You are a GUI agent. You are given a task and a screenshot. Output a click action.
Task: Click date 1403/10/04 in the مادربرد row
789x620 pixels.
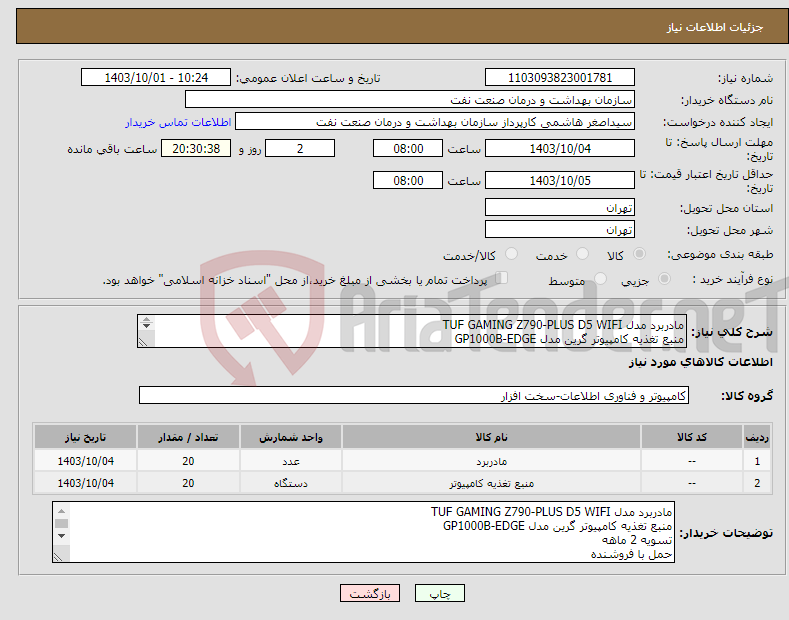point(86,461)
